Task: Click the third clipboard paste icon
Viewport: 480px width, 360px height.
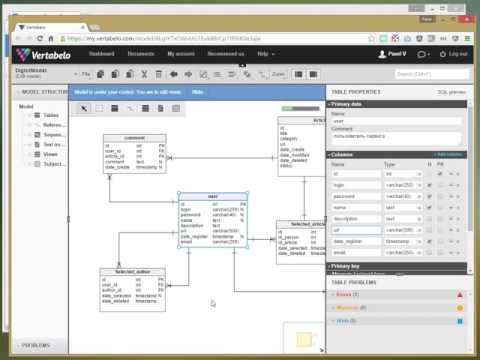Action: pos(130,74)
